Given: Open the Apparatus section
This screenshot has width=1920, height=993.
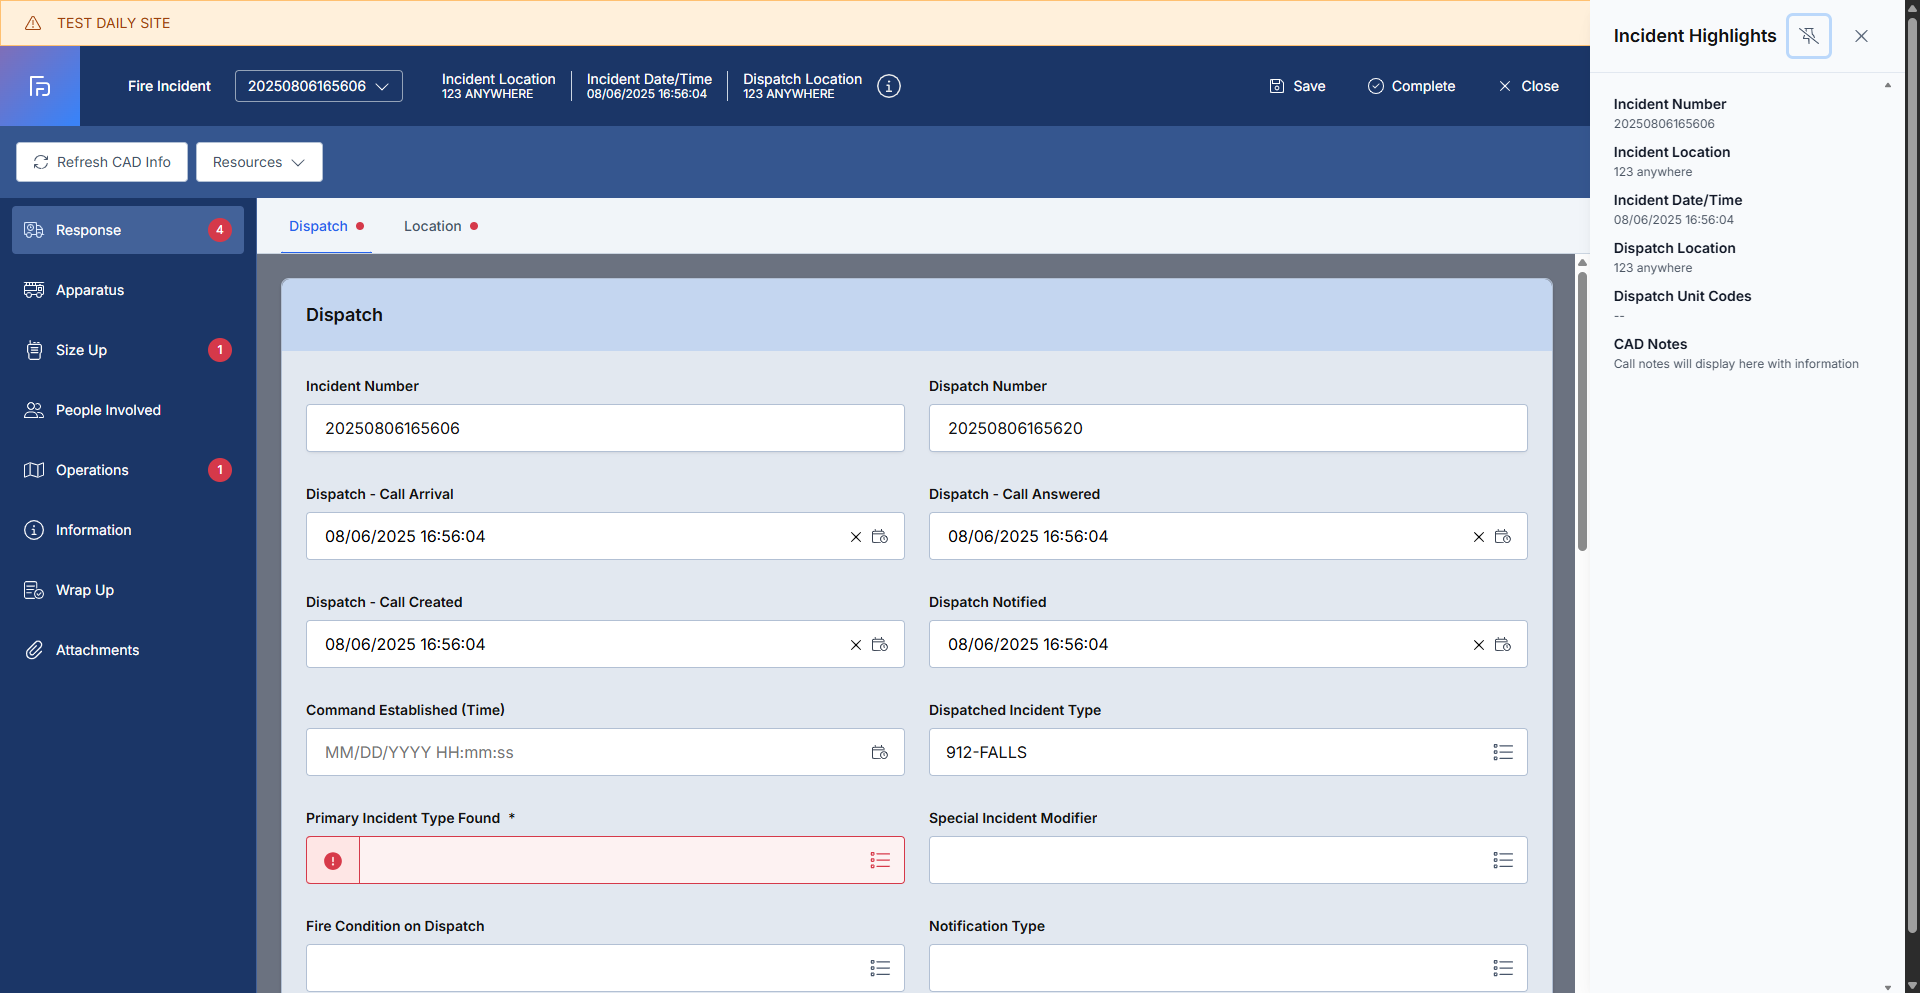Looking at the screenshot, I should click(x=128, y=290).
